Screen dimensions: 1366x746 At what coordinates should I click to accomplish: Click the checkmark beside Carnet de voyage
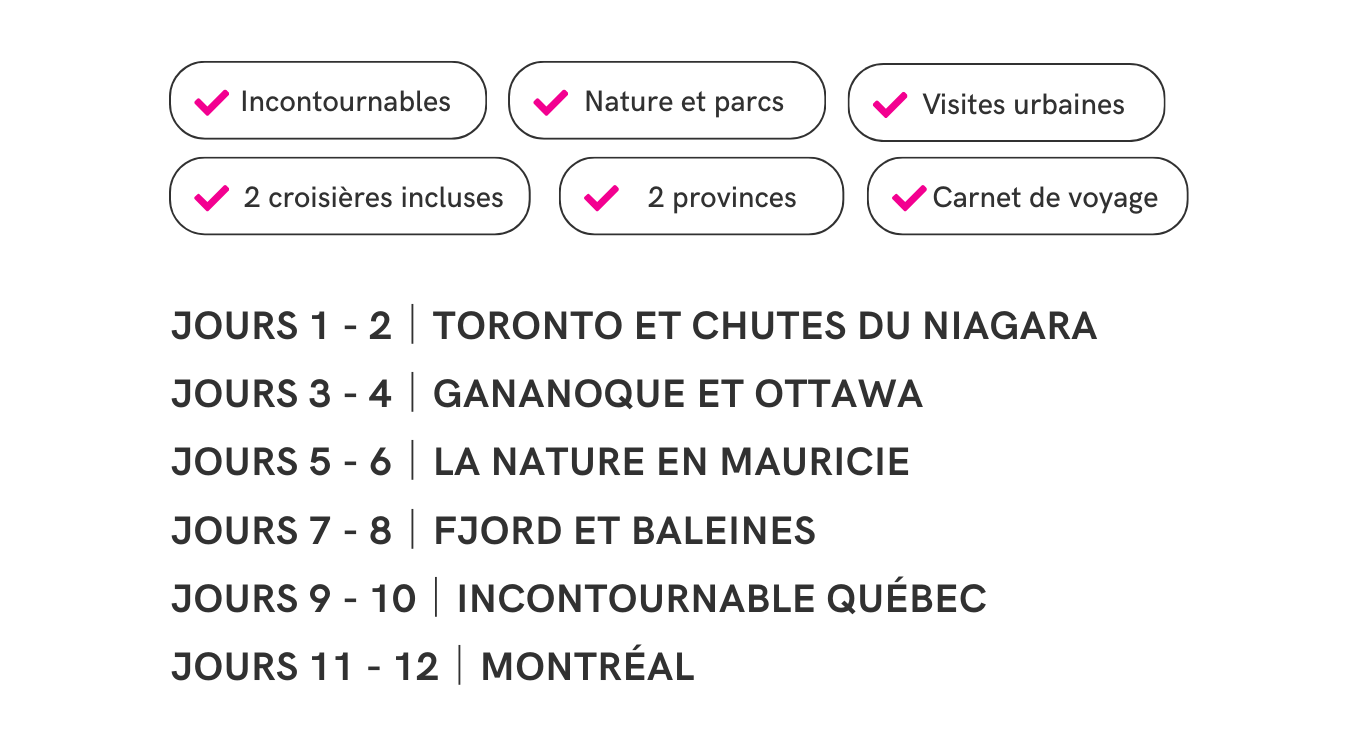coord(909,198)
